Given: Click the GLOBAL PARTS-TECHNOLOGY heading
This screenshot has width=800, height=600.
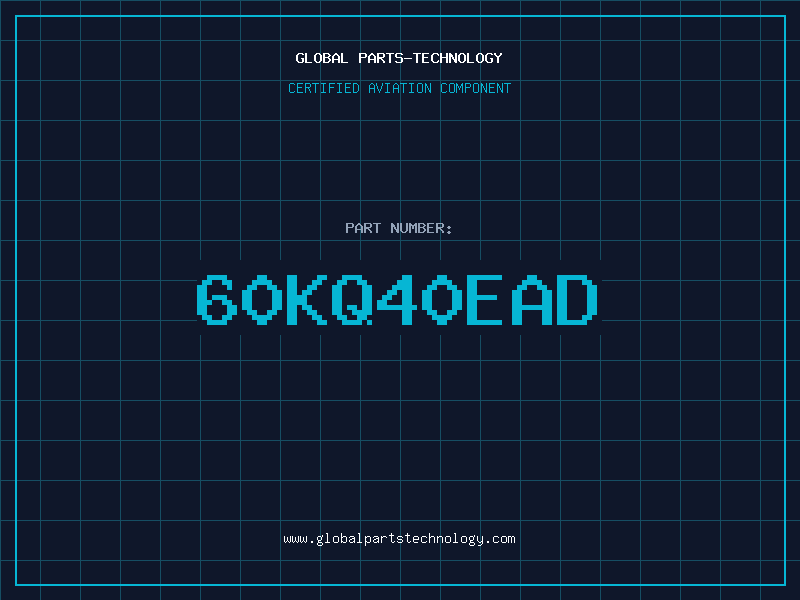Looking at the screenshot, I should [399, 58].
